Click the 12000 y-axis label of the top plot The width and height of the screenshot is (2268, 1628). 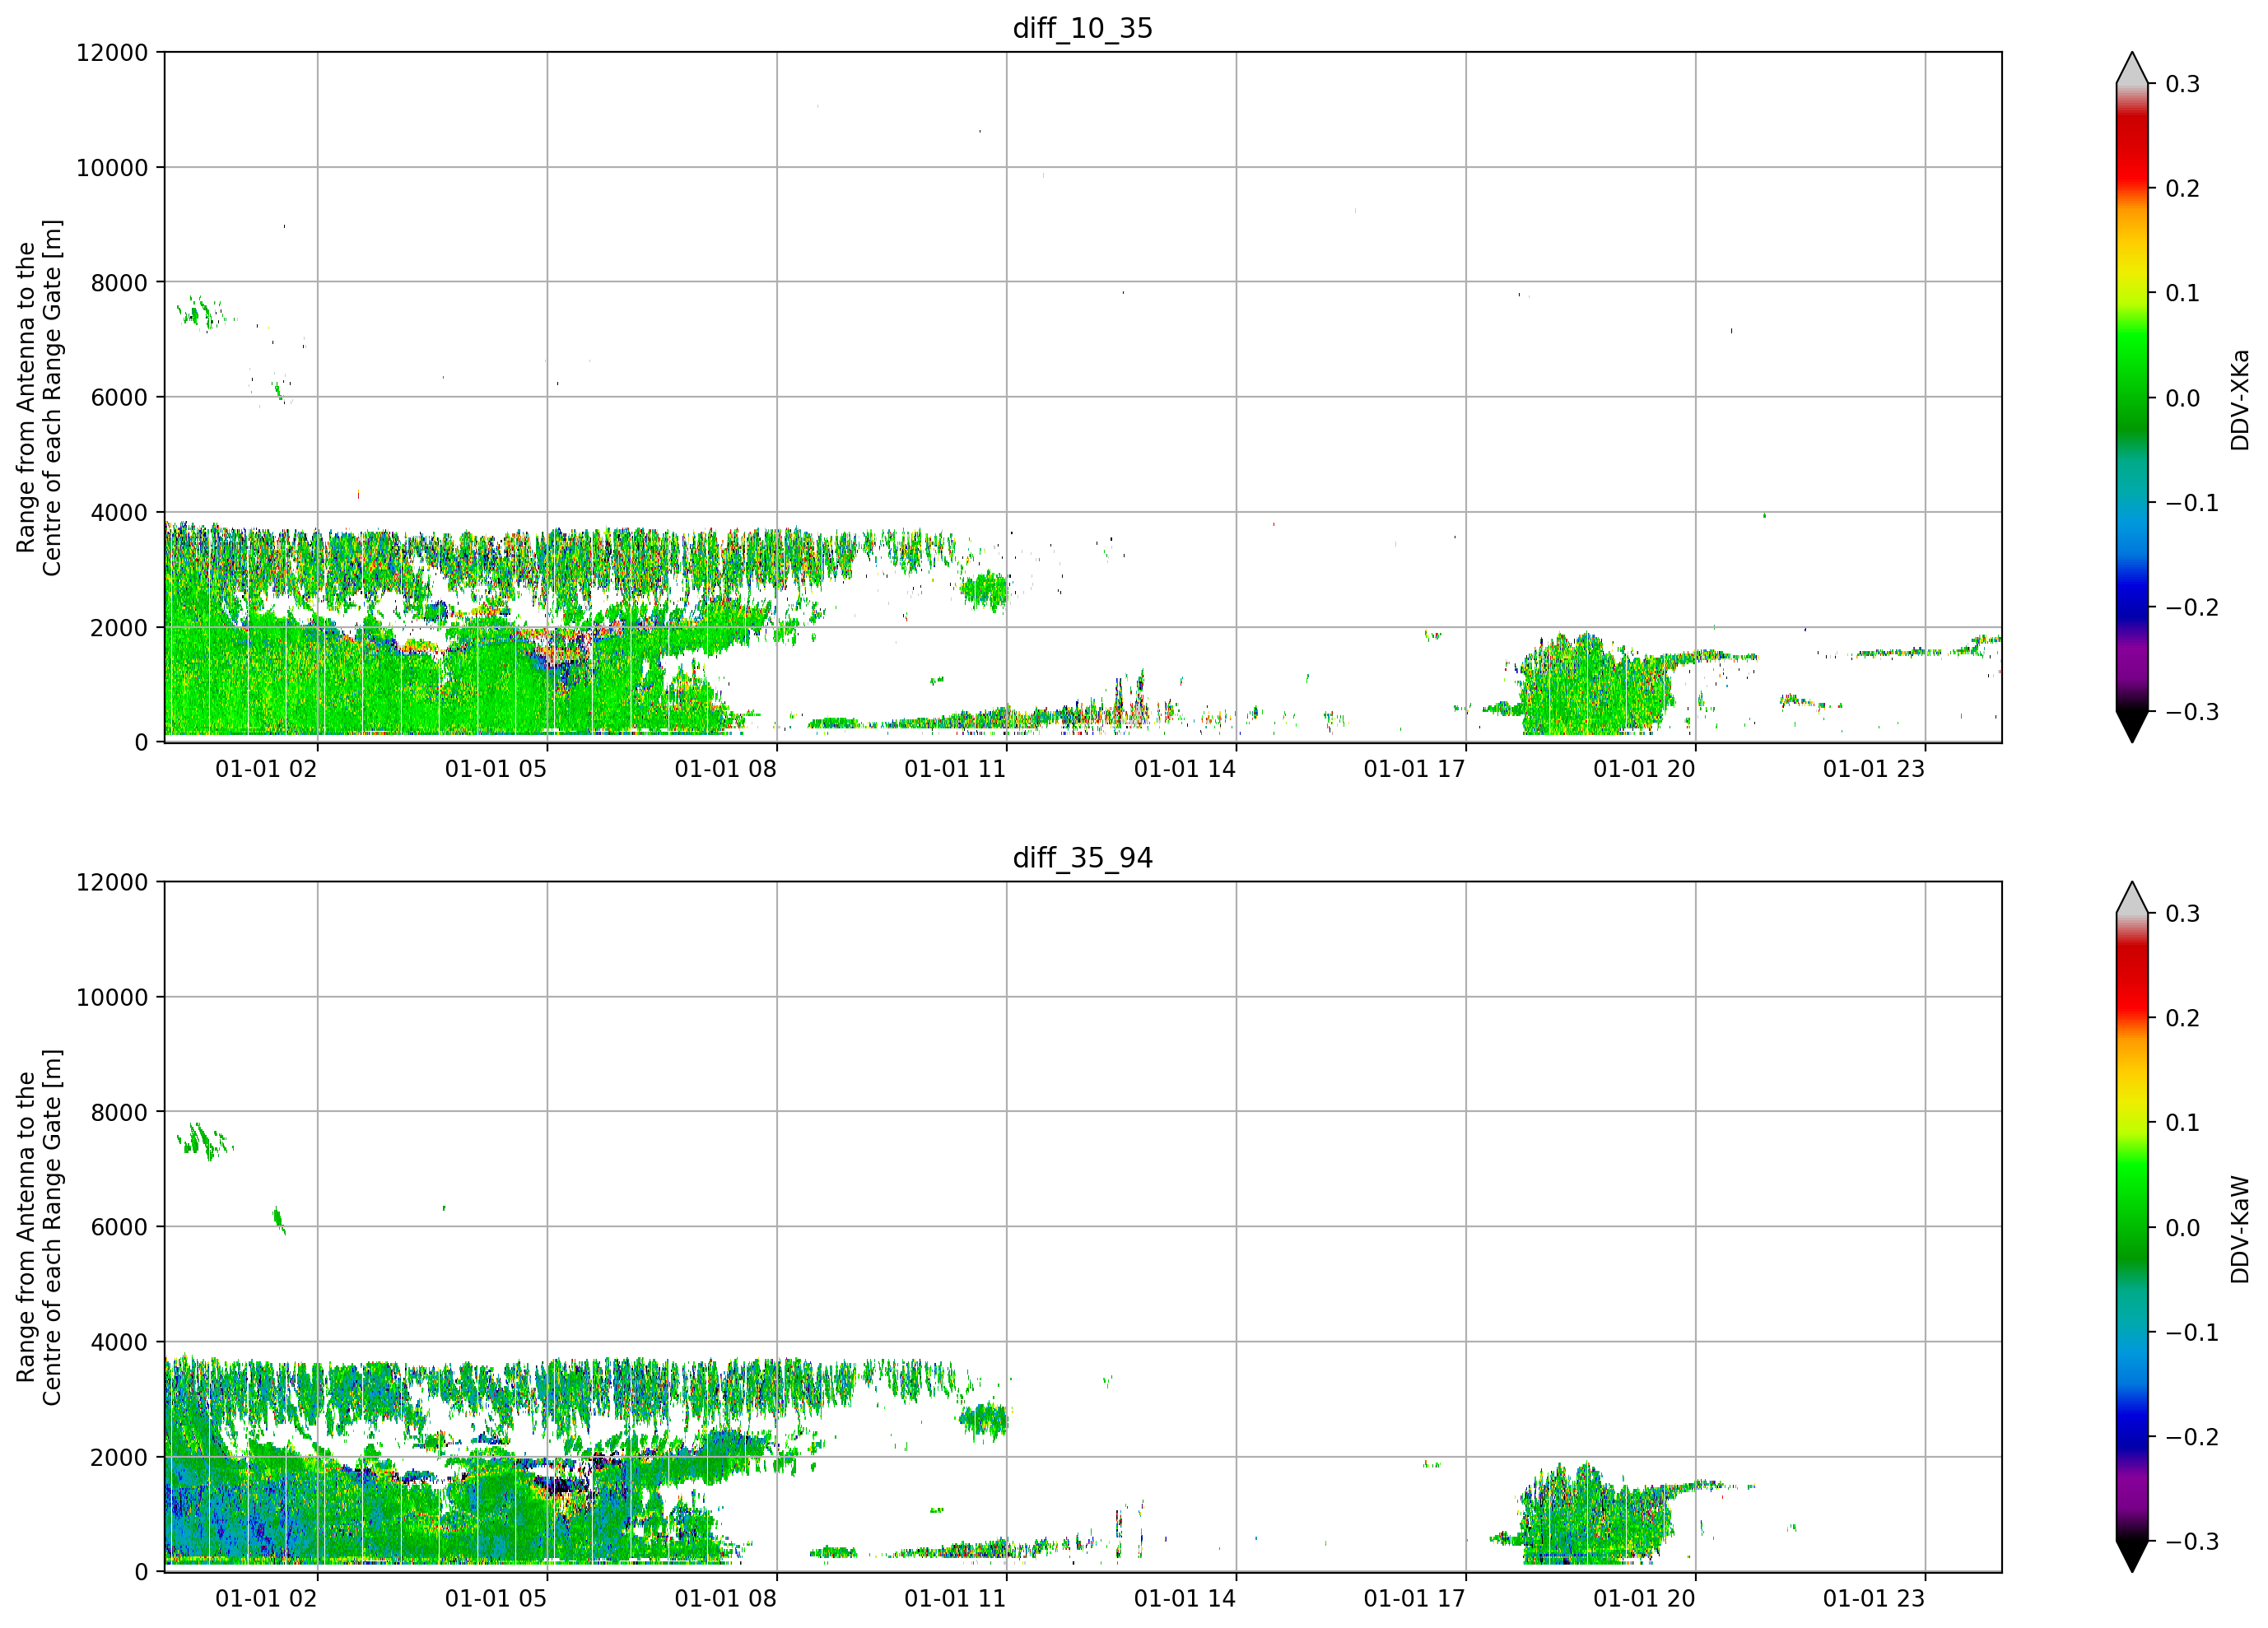pos(112,53)
